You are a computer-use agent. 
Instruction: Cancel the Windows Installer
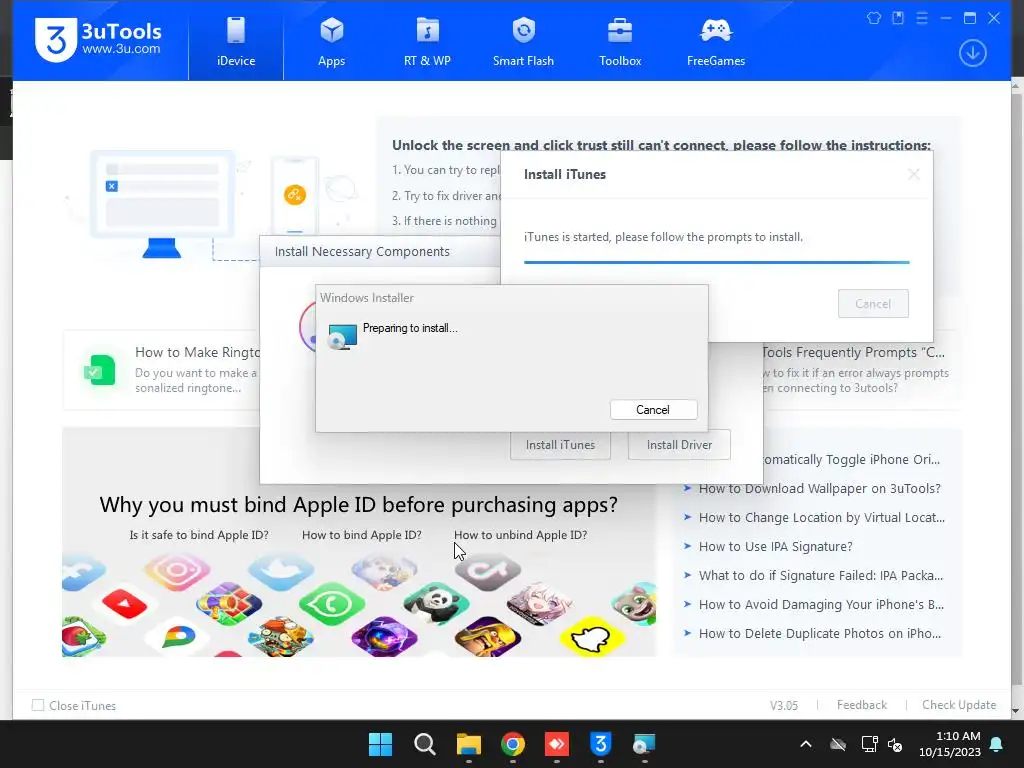(x=653, y=409)
